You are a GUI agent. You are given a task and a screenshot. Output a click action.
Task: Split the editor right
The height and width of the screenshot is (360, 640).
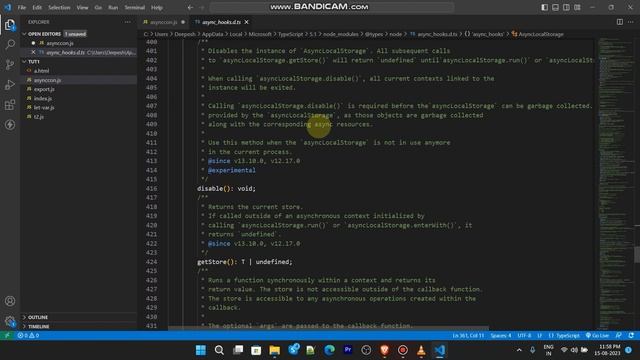click(620, 22)
